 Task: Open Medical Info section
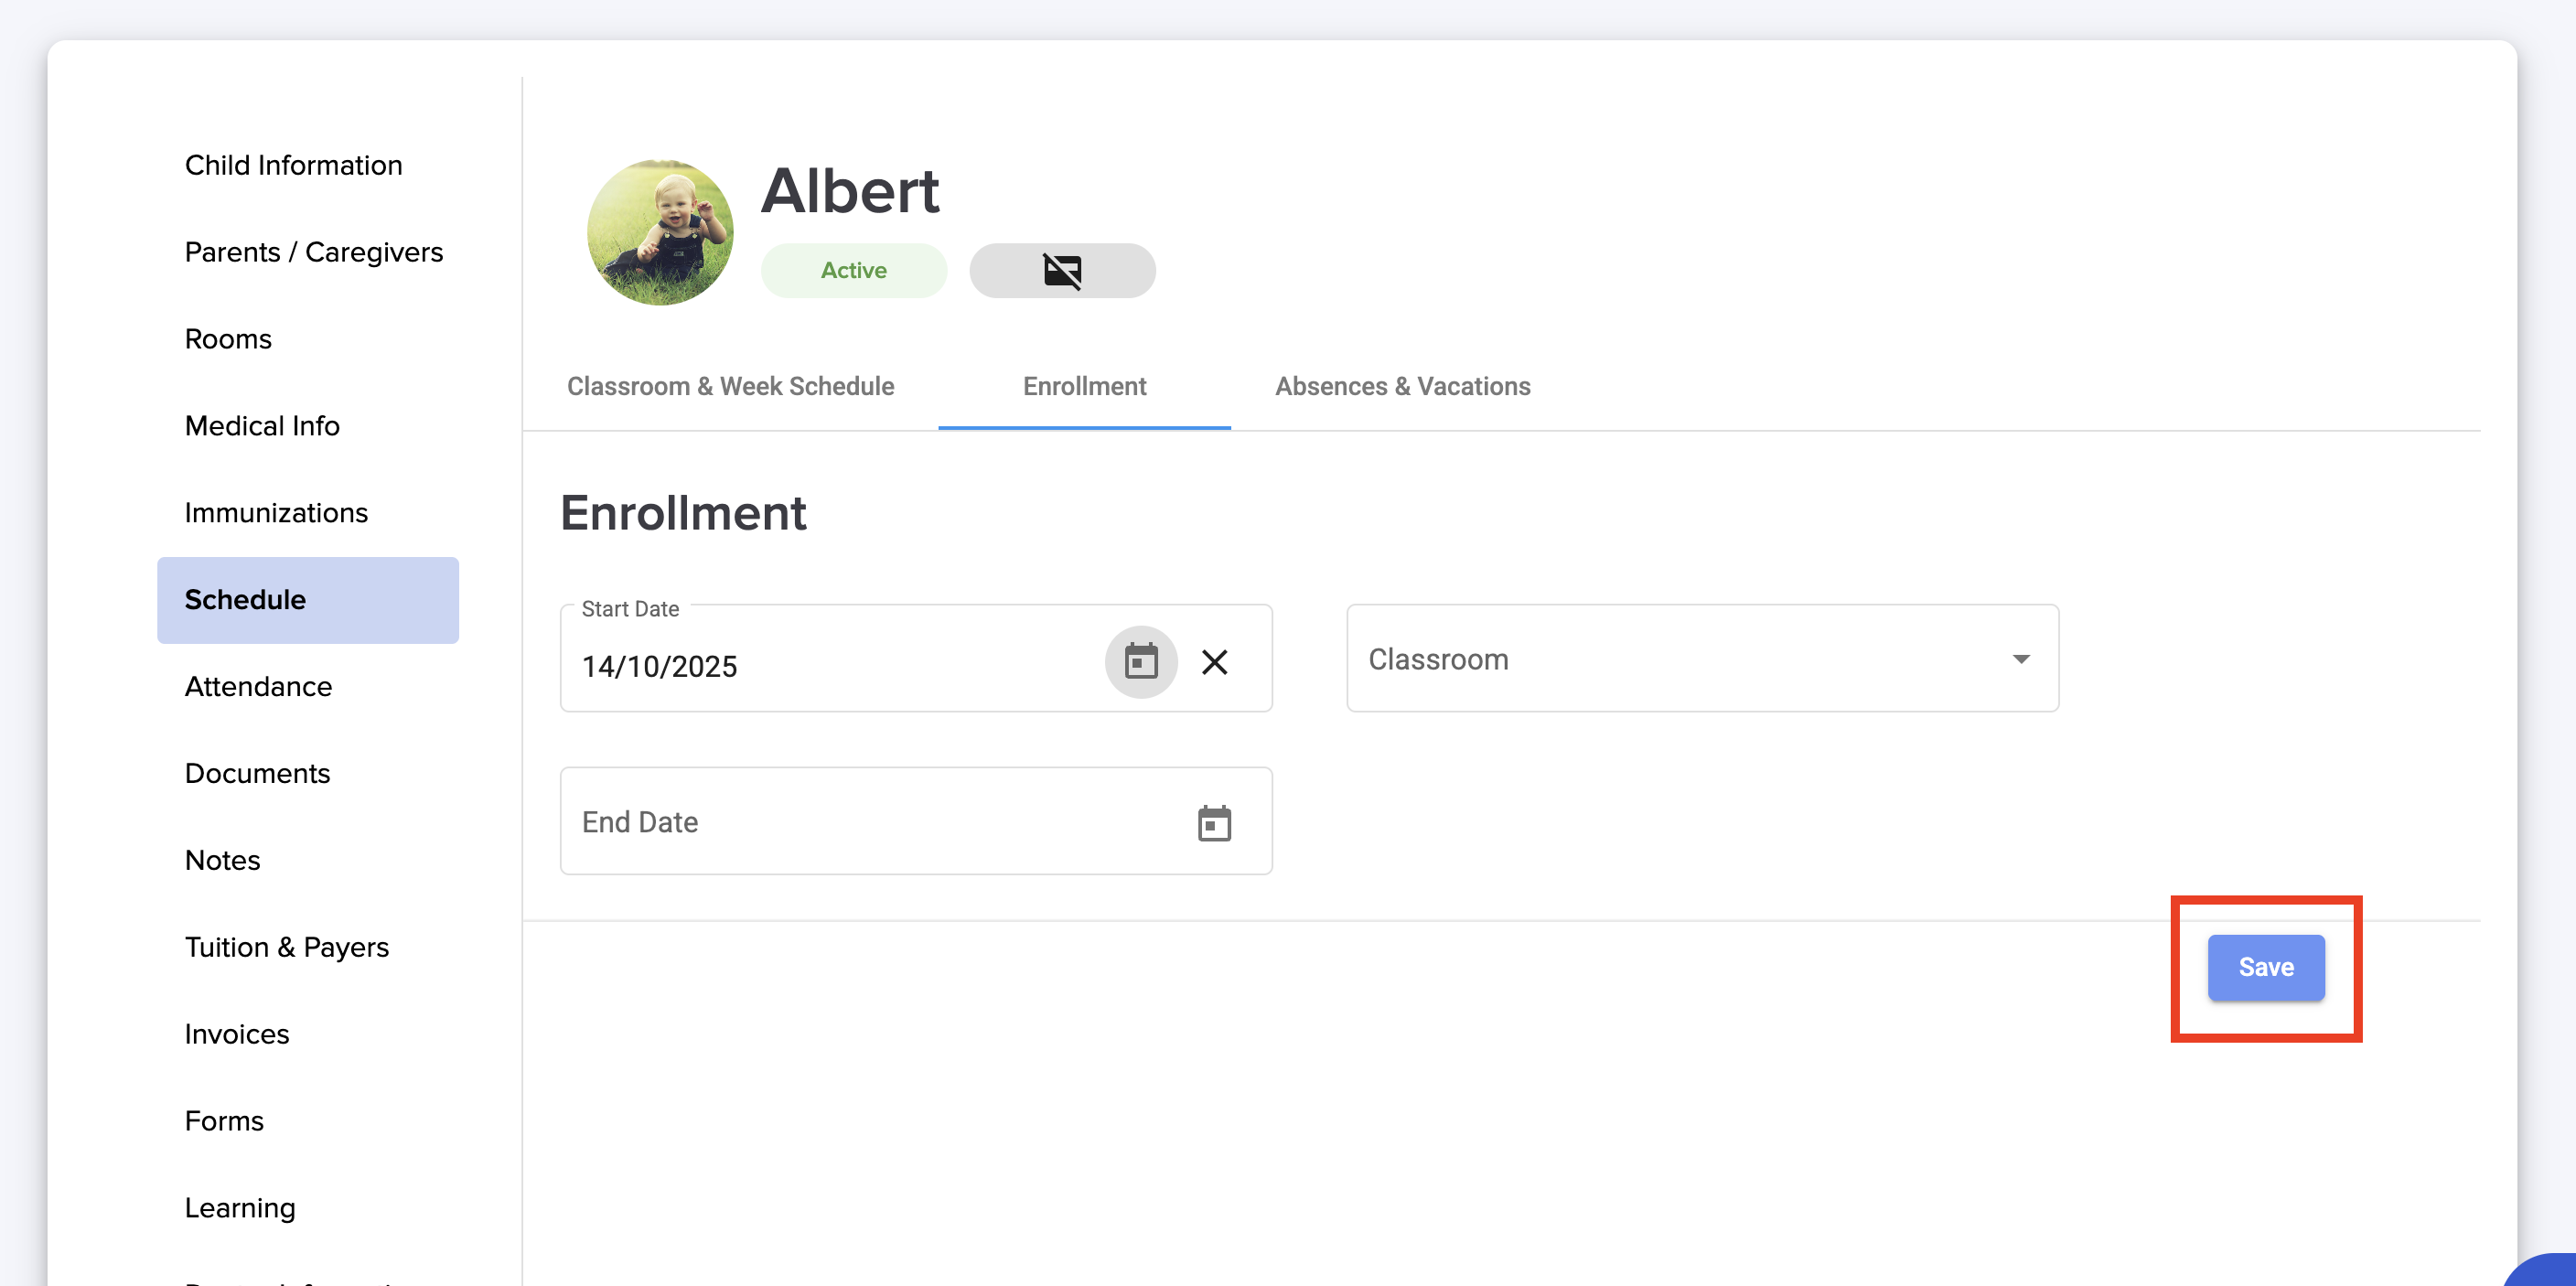(x=262, y=426)
